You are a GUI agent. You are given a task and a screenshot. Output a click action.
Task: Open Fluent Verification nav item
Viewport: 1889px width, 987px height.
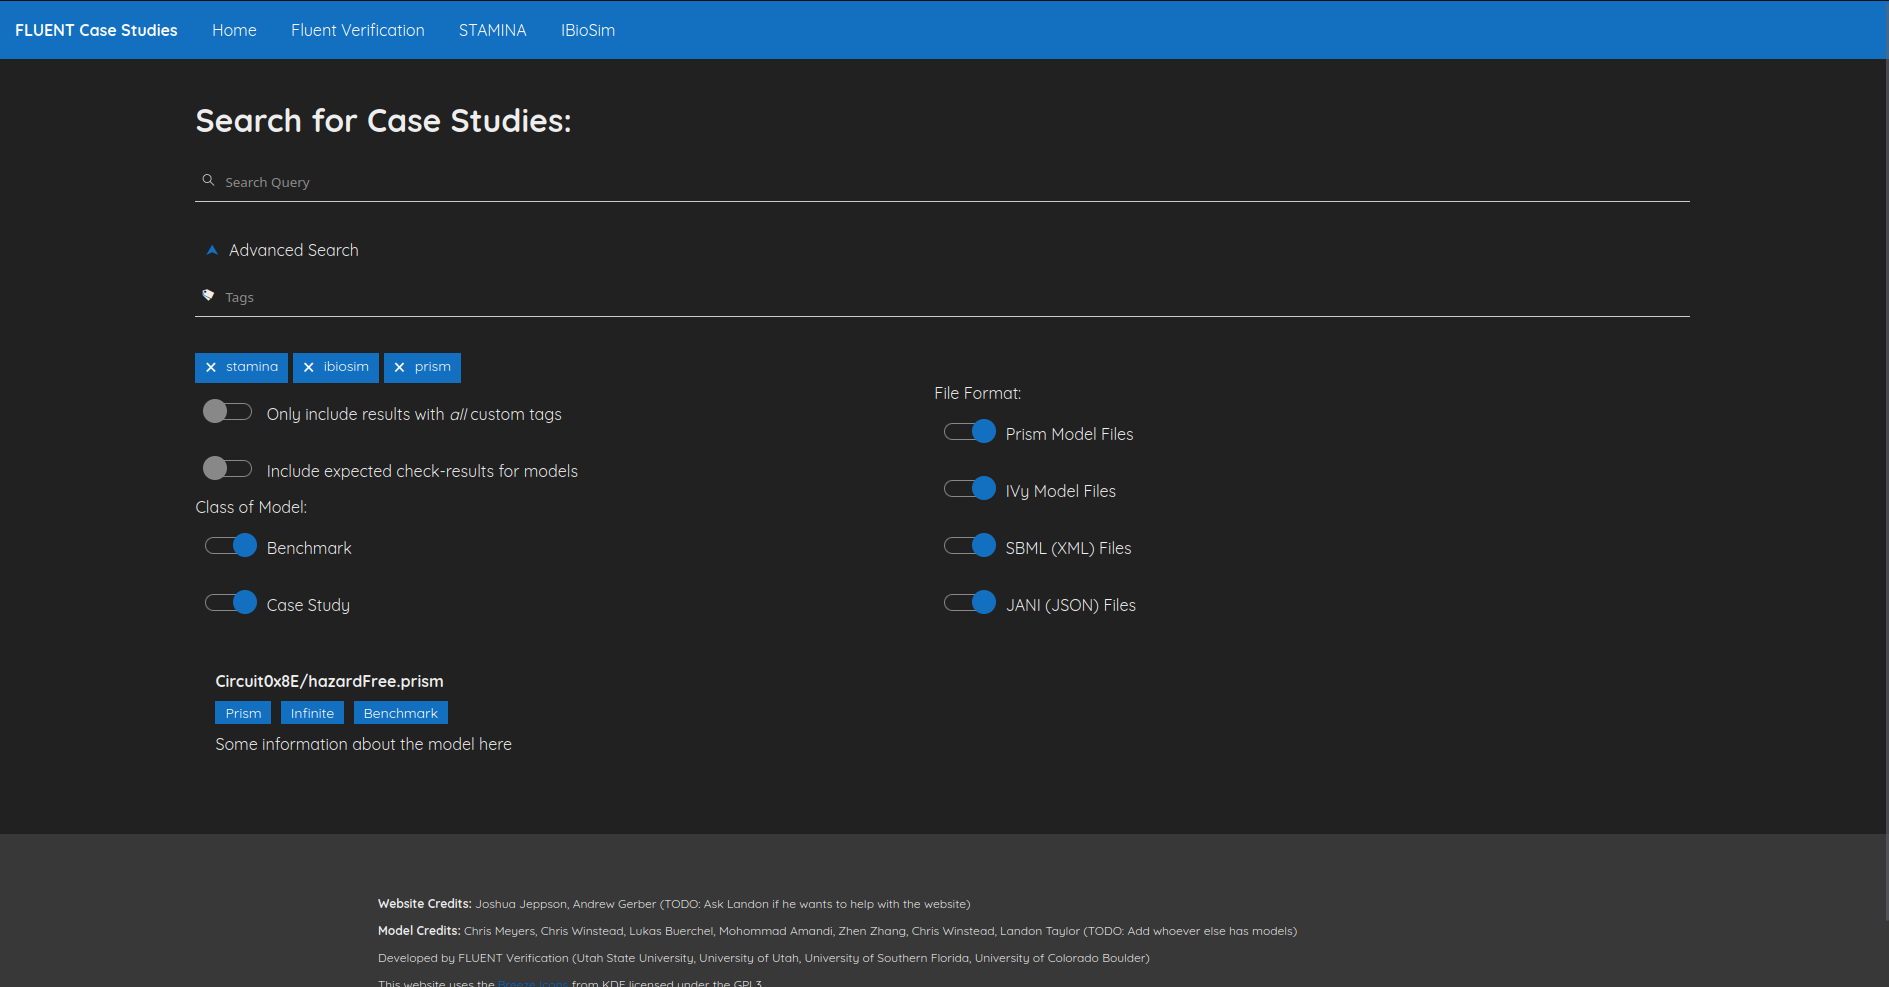(x=358, y=30)
